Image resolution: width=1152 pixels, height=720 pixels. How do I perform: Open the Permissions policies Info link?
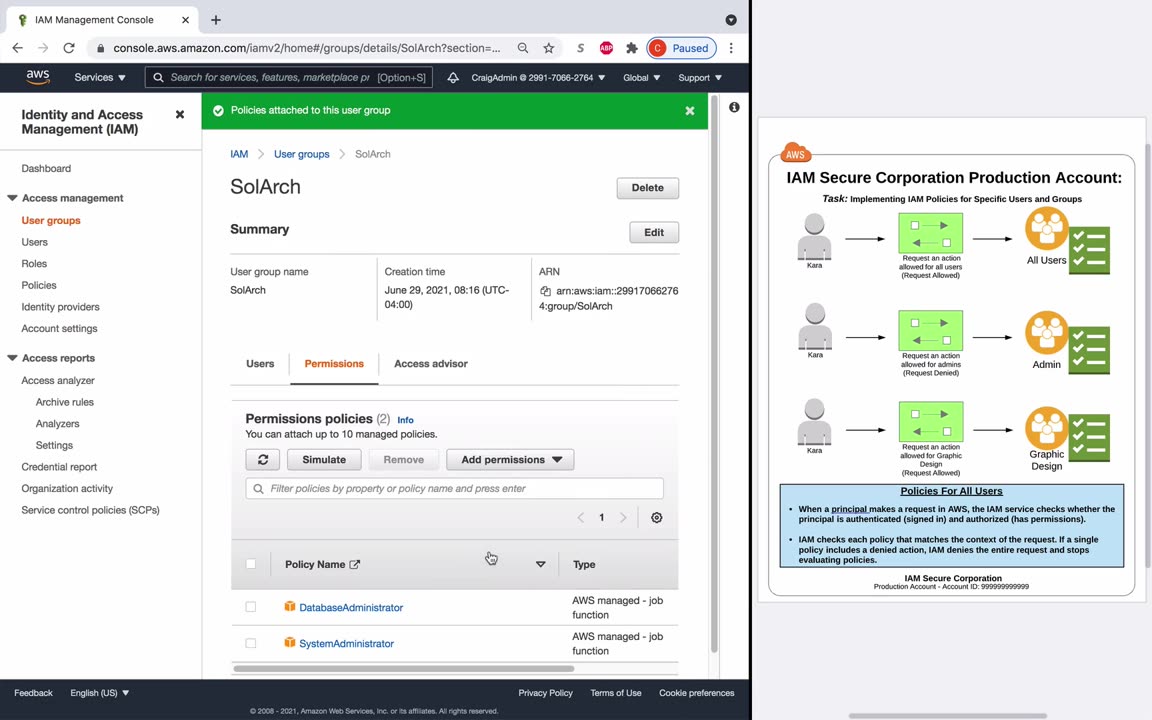point(406,420)
